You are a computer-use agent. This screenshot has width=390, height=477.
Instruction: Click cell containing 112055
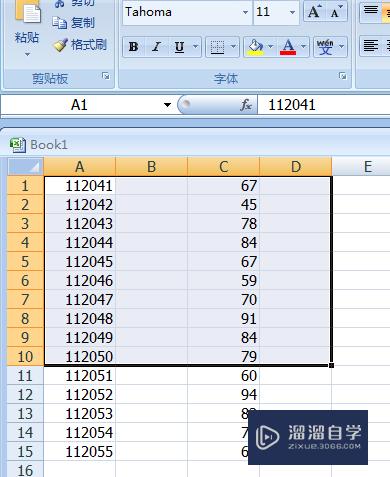pyautogui.click(x=80, y=452)
